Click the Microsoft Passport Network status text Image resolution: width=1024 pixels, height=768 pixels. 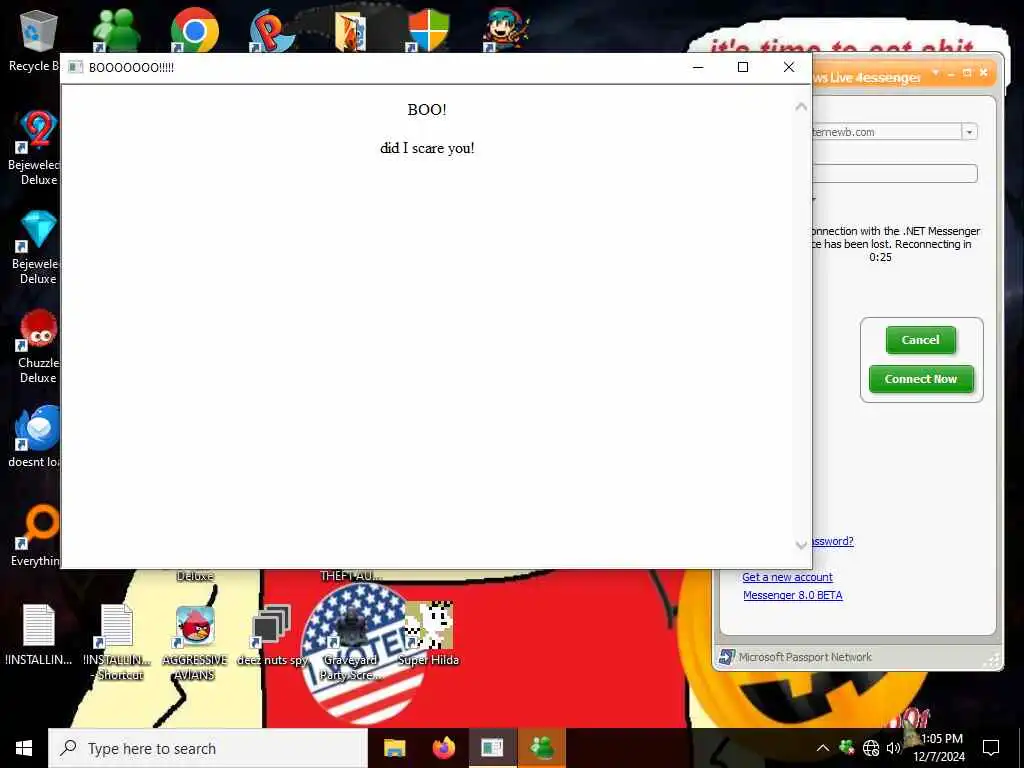[805, 657]
